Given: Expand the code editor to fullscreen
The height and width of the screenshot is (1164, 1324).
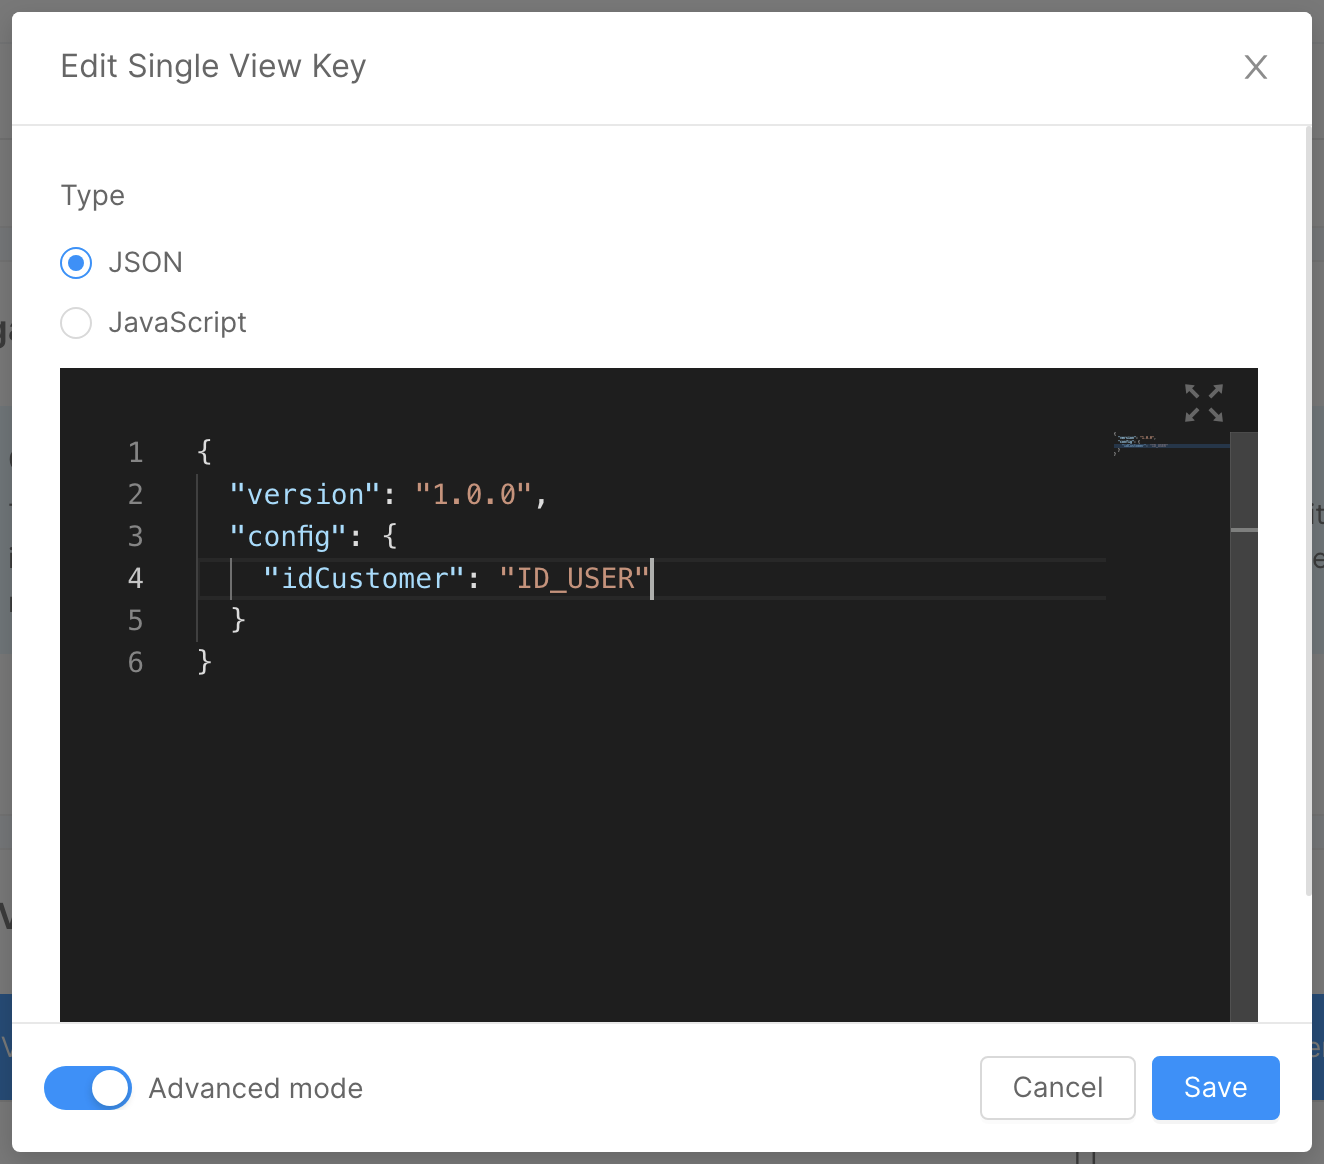Looking at the screenshot, I should (1203, 403).
